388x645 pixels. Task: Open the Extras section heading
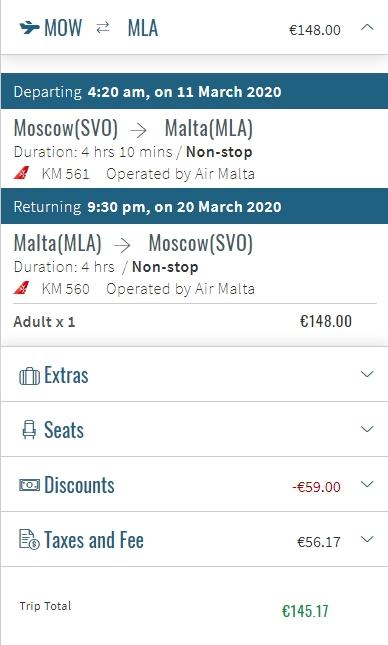[x=66, y=375]
